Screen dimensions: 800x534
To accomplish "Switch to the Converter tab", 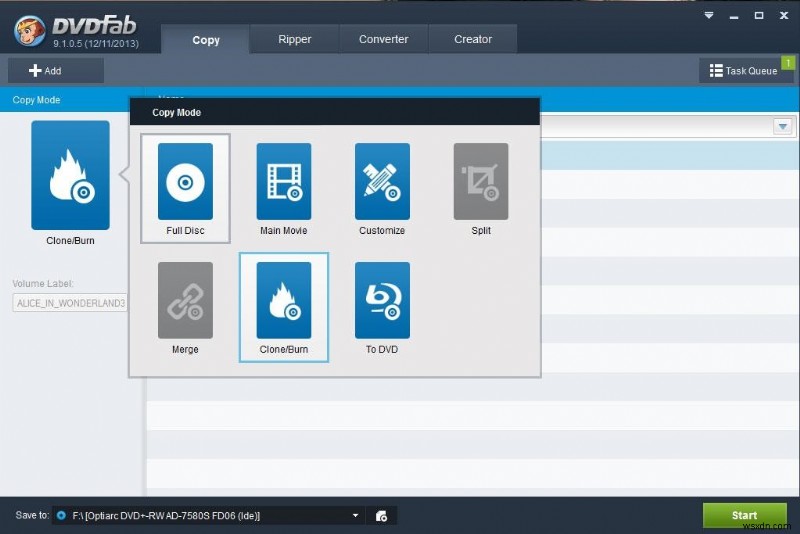I will (383, 39).
